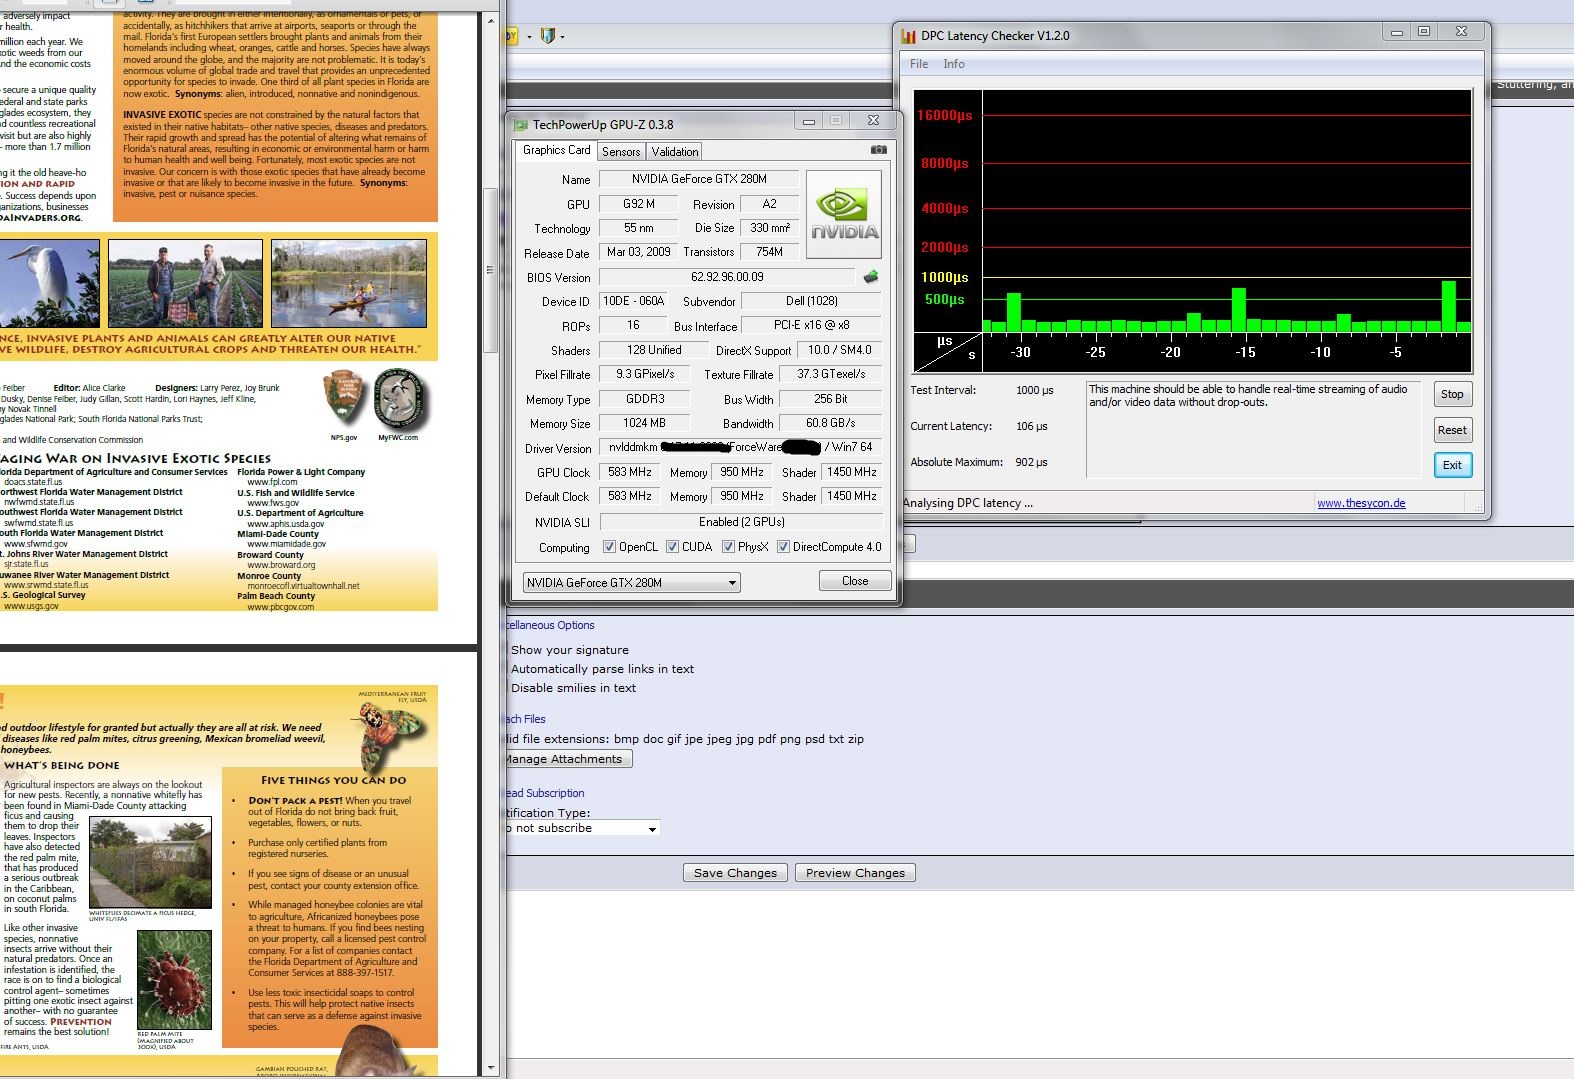Click the yellow toolbar icon in browser
Screen dimensions: 1574x1079
(x=512, y=36)
